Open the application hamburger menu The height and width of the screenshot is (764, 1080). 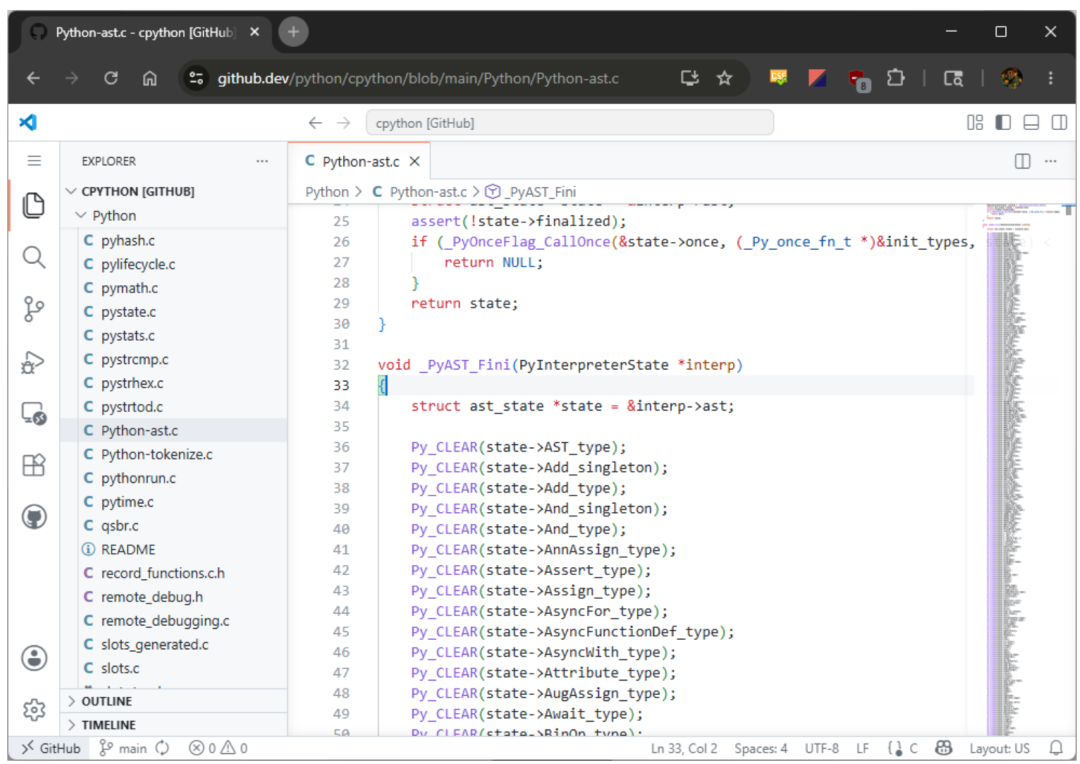(x=34, y=161)
